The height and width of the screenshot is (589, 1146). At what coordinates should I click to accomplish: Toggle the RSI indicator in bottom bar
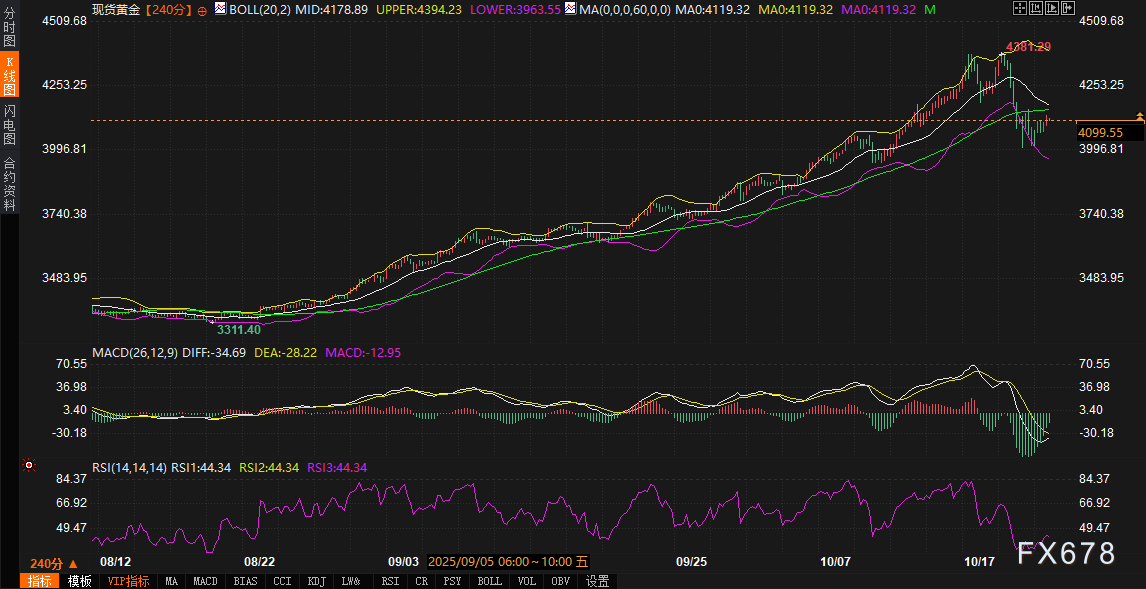tap(390, 581)
